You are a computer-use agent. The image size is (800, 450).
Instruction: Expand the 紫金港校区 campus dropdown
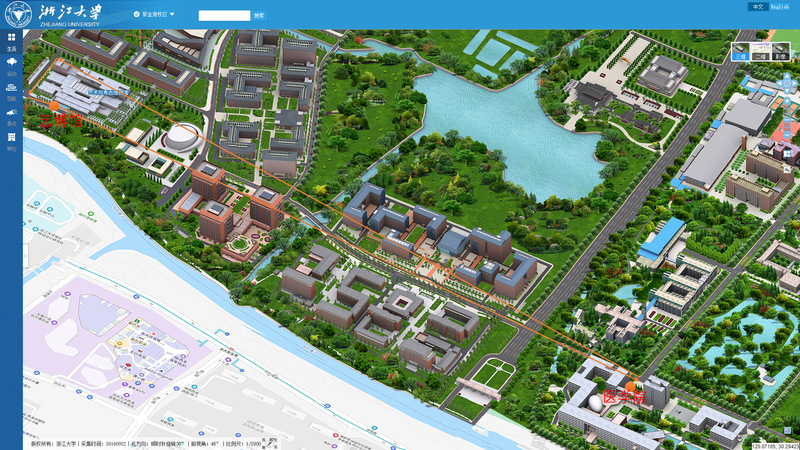(172, 15)
